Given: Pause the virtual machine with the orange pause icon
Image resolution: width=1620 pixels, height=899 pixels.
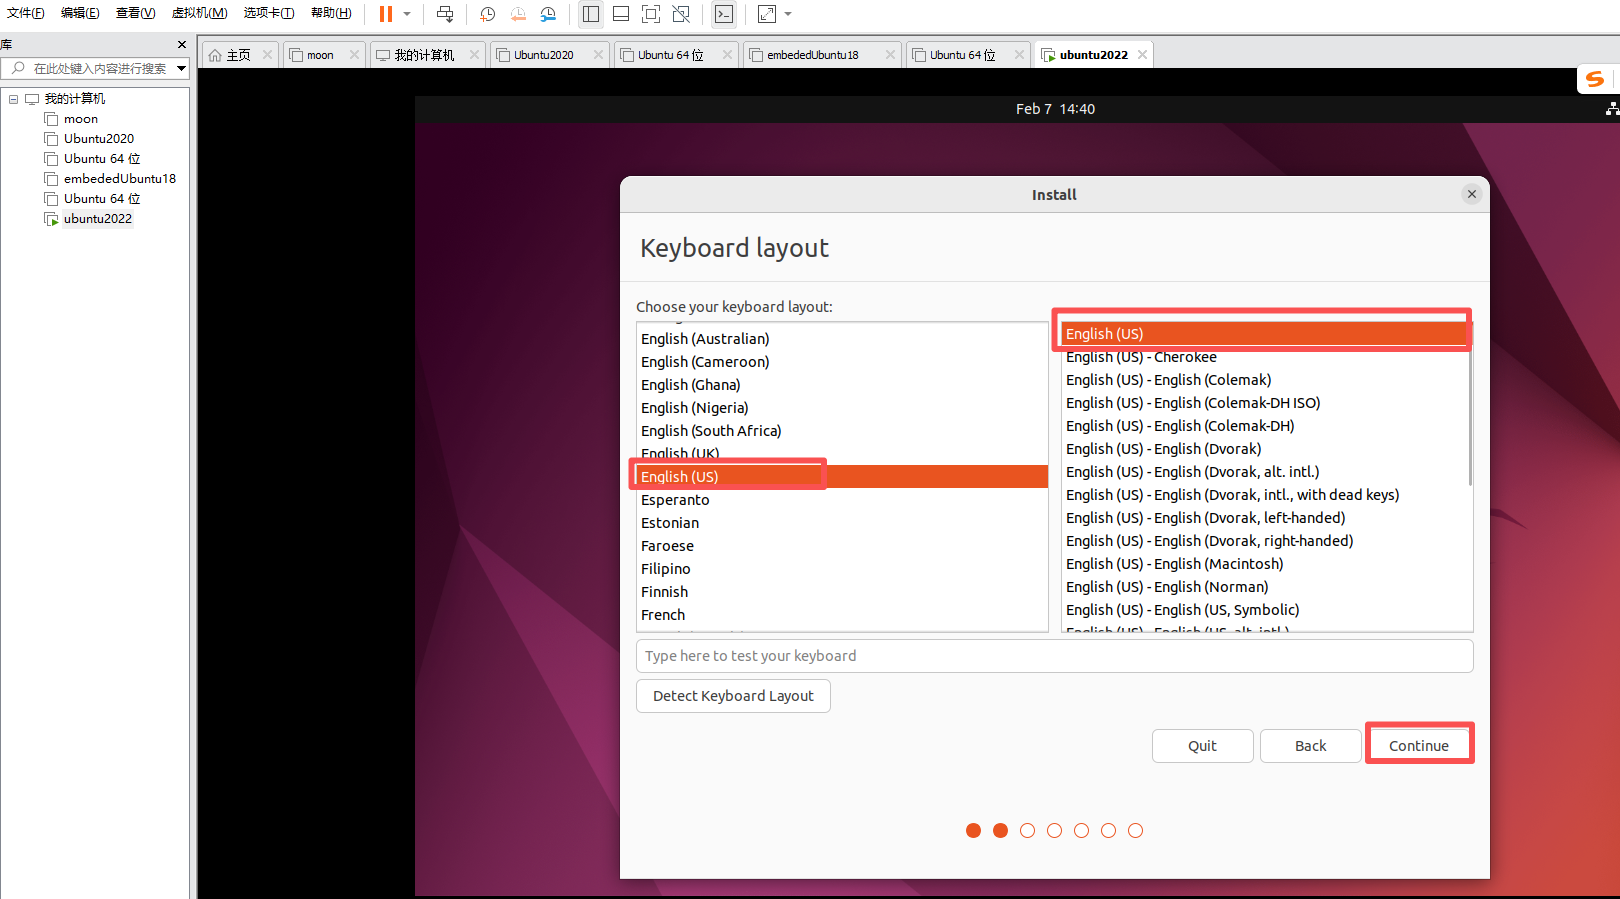Looking at the screenshot, I should (385, 14).
